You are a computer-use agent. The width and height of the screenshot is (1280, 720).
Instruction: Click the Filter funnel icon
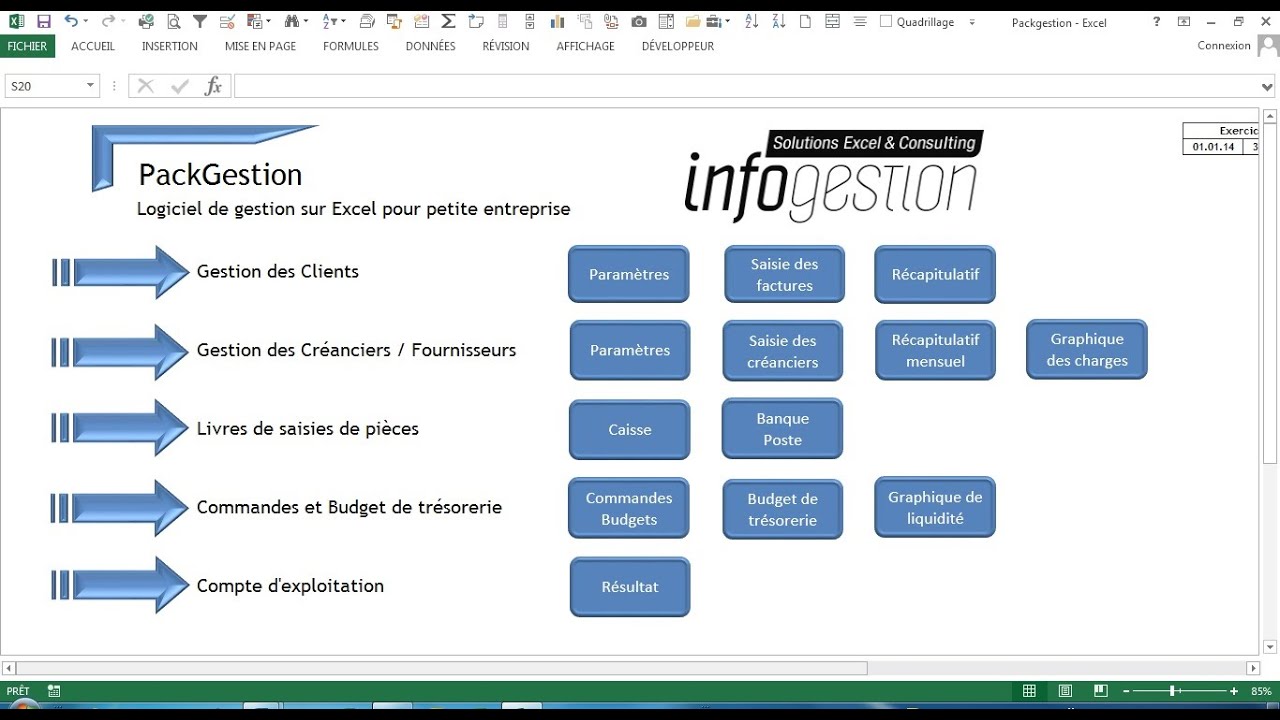point(200,22)
